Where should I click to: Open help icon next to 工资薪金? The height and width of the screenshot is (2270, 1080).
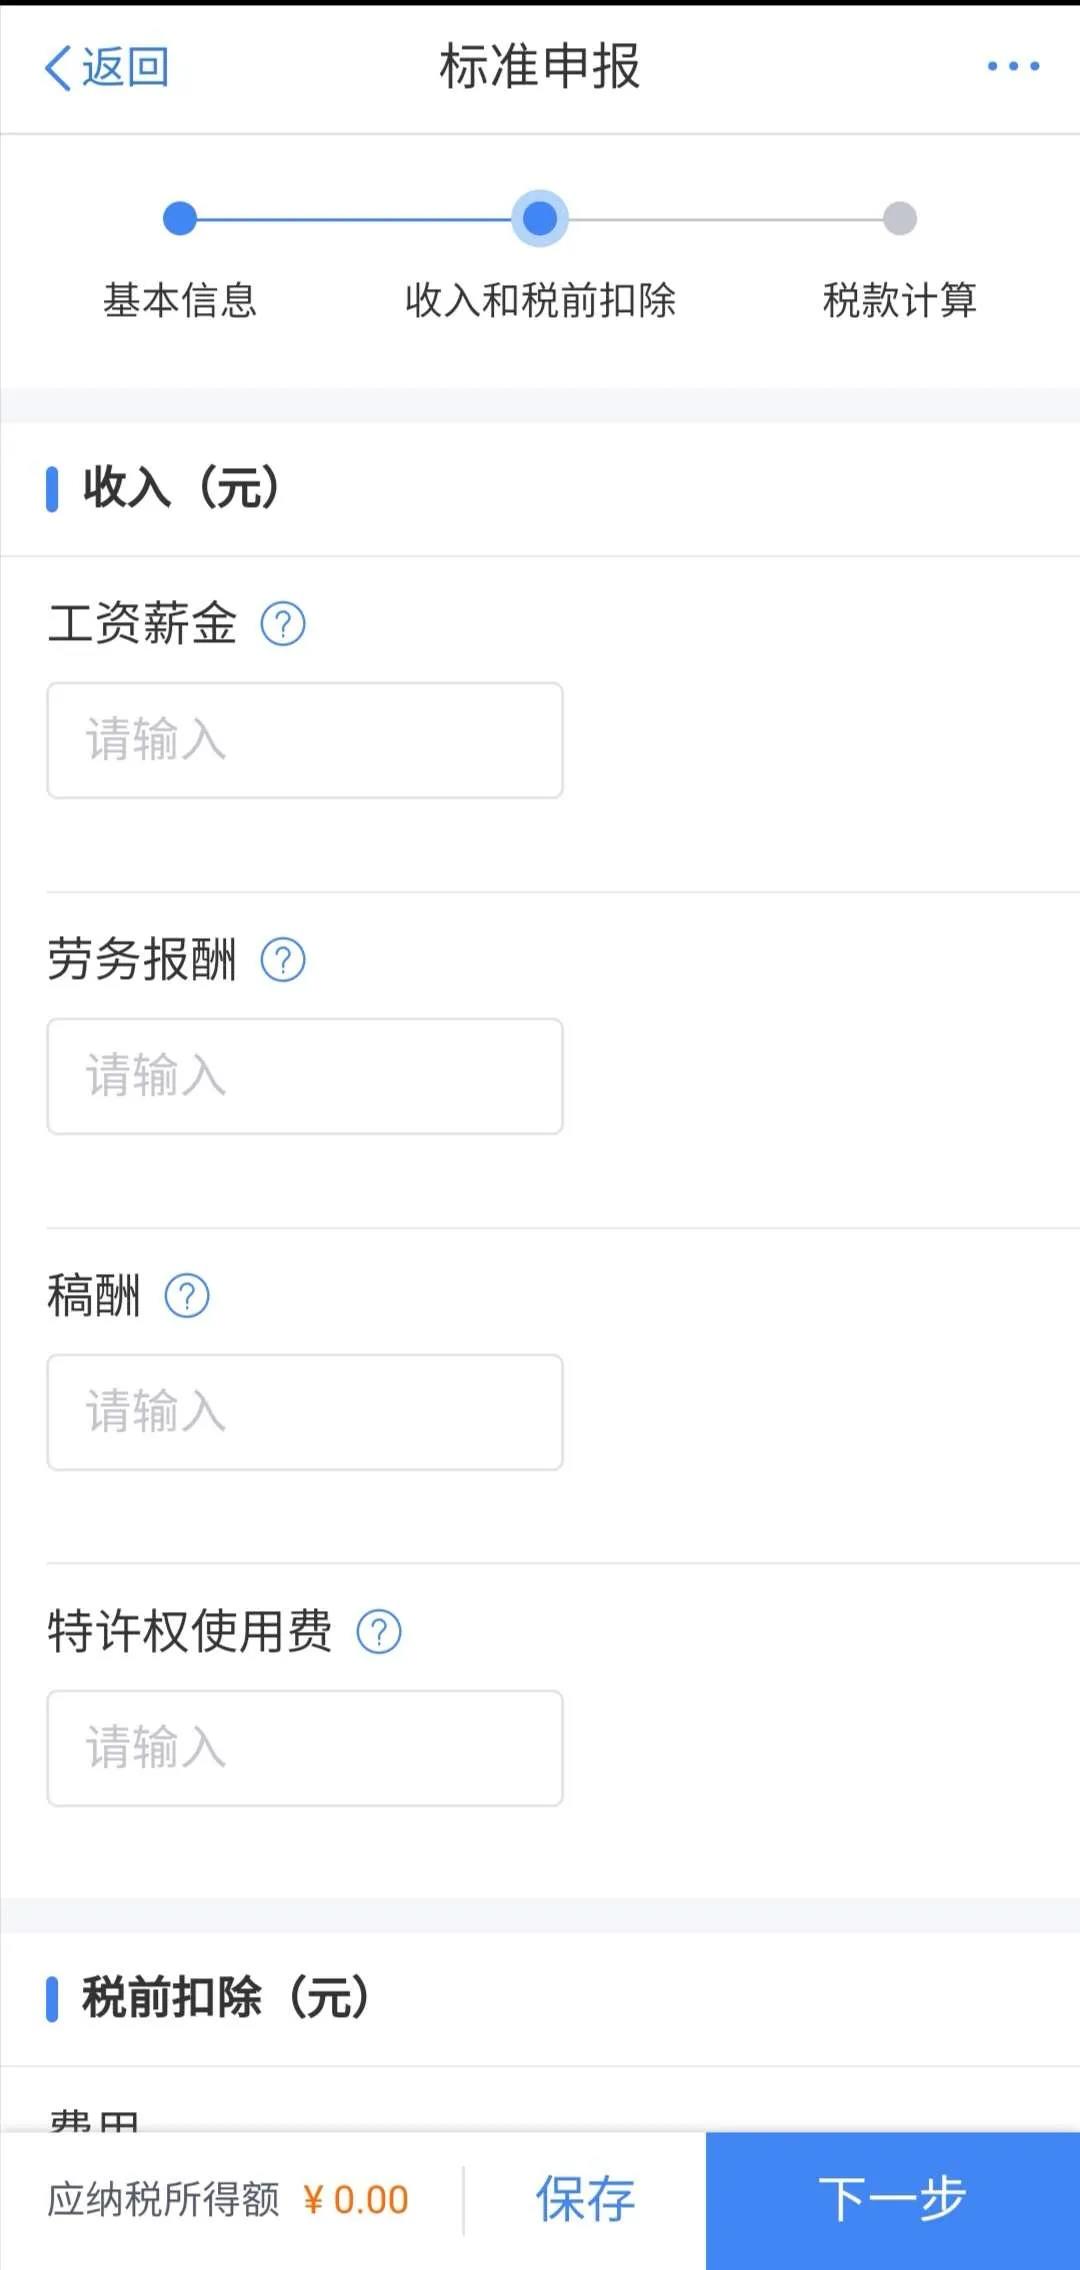[x=283, y=625]
